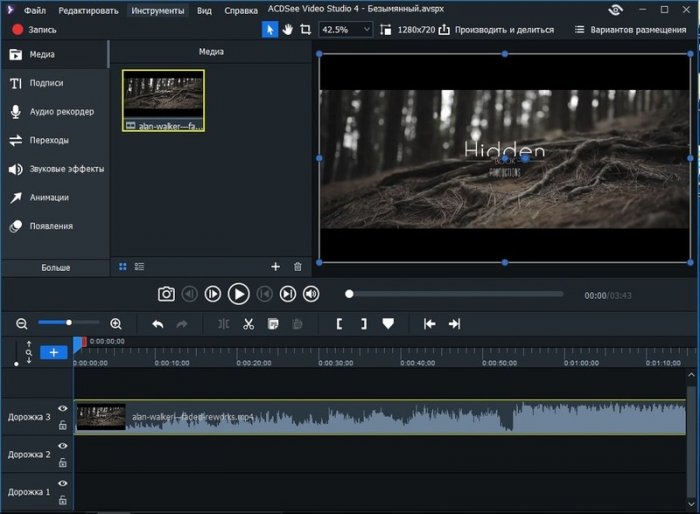Open the Справка menu
Image resolution: width=700 pixels, height=514 pixels.
click(240, 10)
